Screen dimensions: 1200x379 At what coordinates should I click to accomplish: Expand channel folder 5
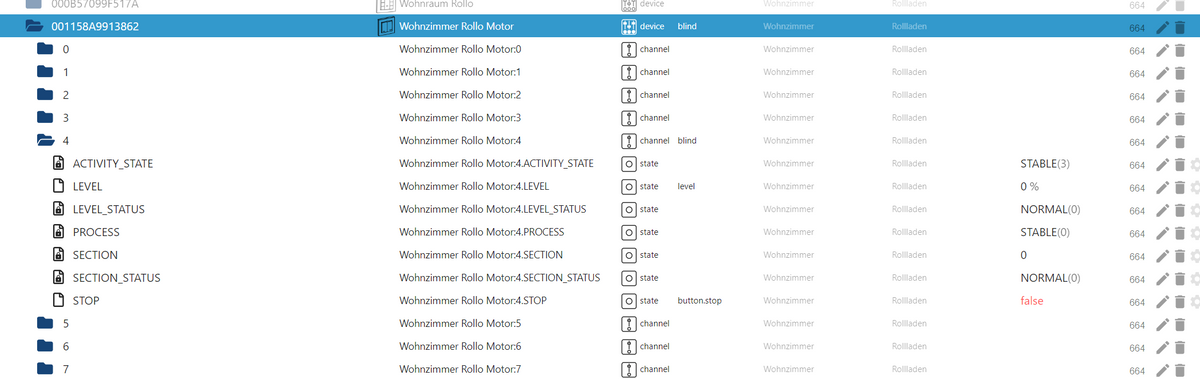(44, 324)
